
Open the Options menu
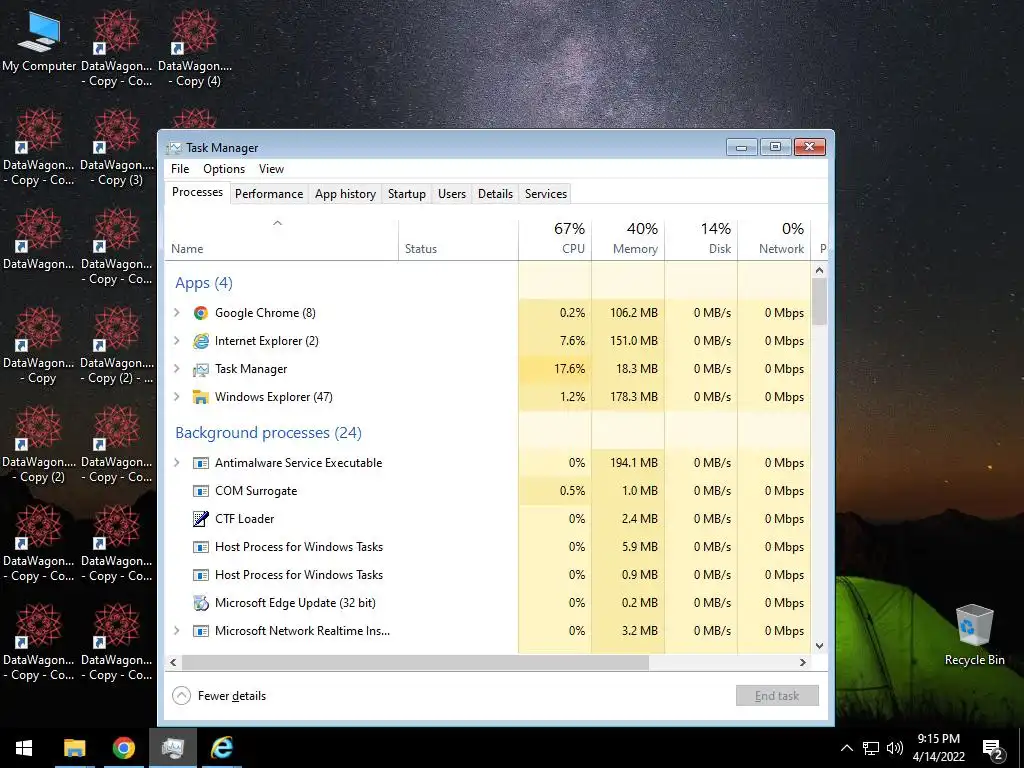(x=224, y=169)
